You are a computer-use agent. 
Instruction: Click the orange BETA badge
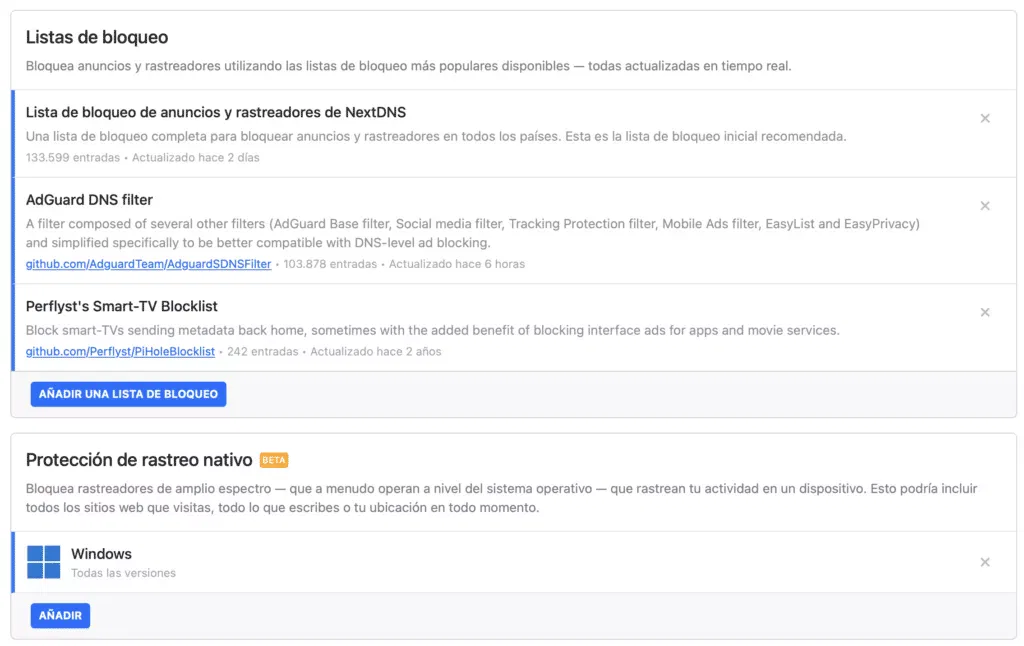pos(274,461)
